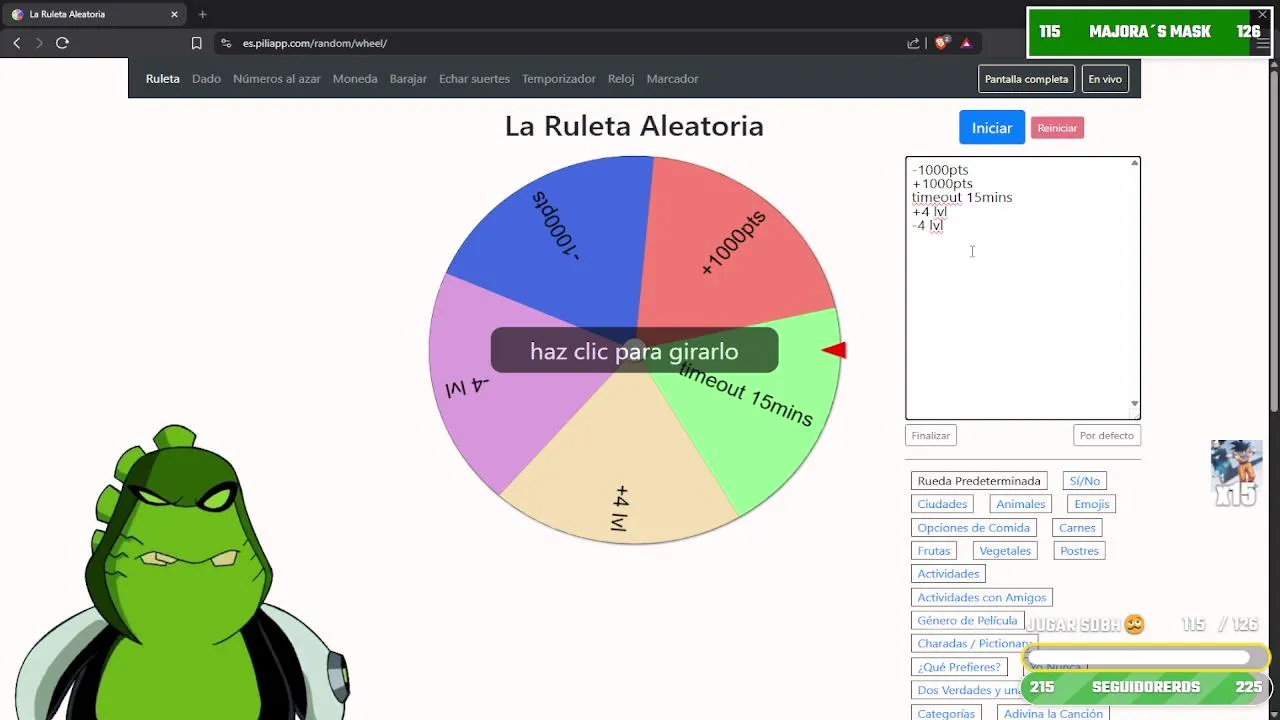
Task: Select the Postres preset
Action: (1079, 551)
